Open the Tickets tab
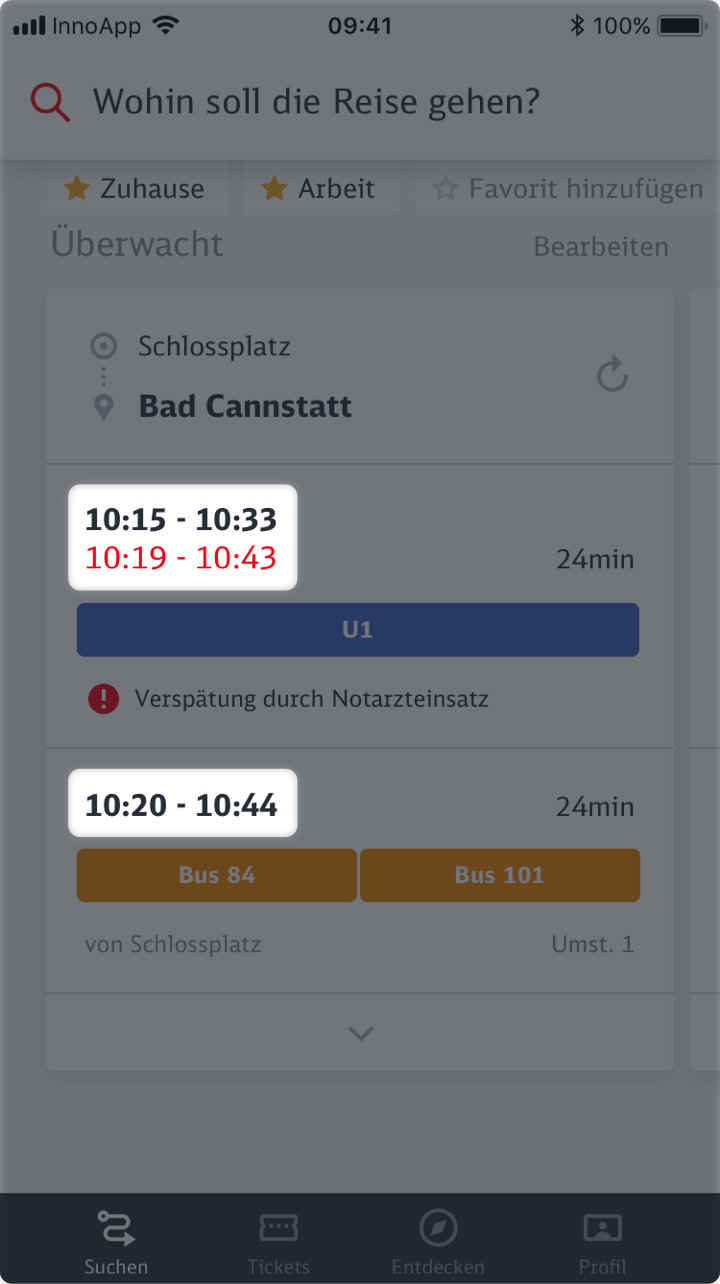Image resolution: width=720 pixels, height=1284 pixels. point(278,1244)
